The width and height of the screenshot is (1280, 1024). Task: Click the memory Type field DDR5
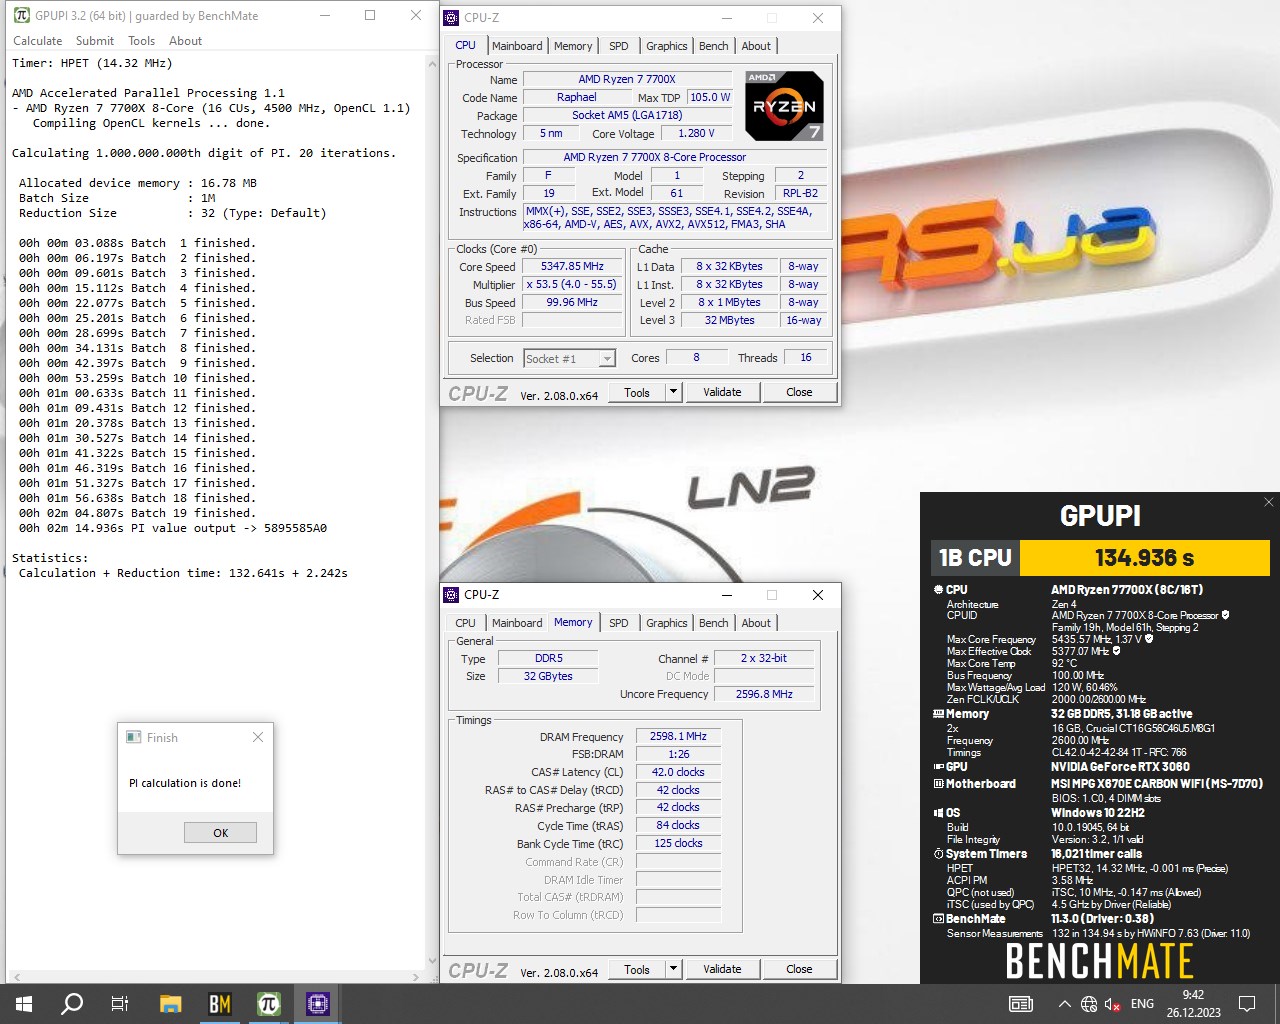(x=548, y=658)
